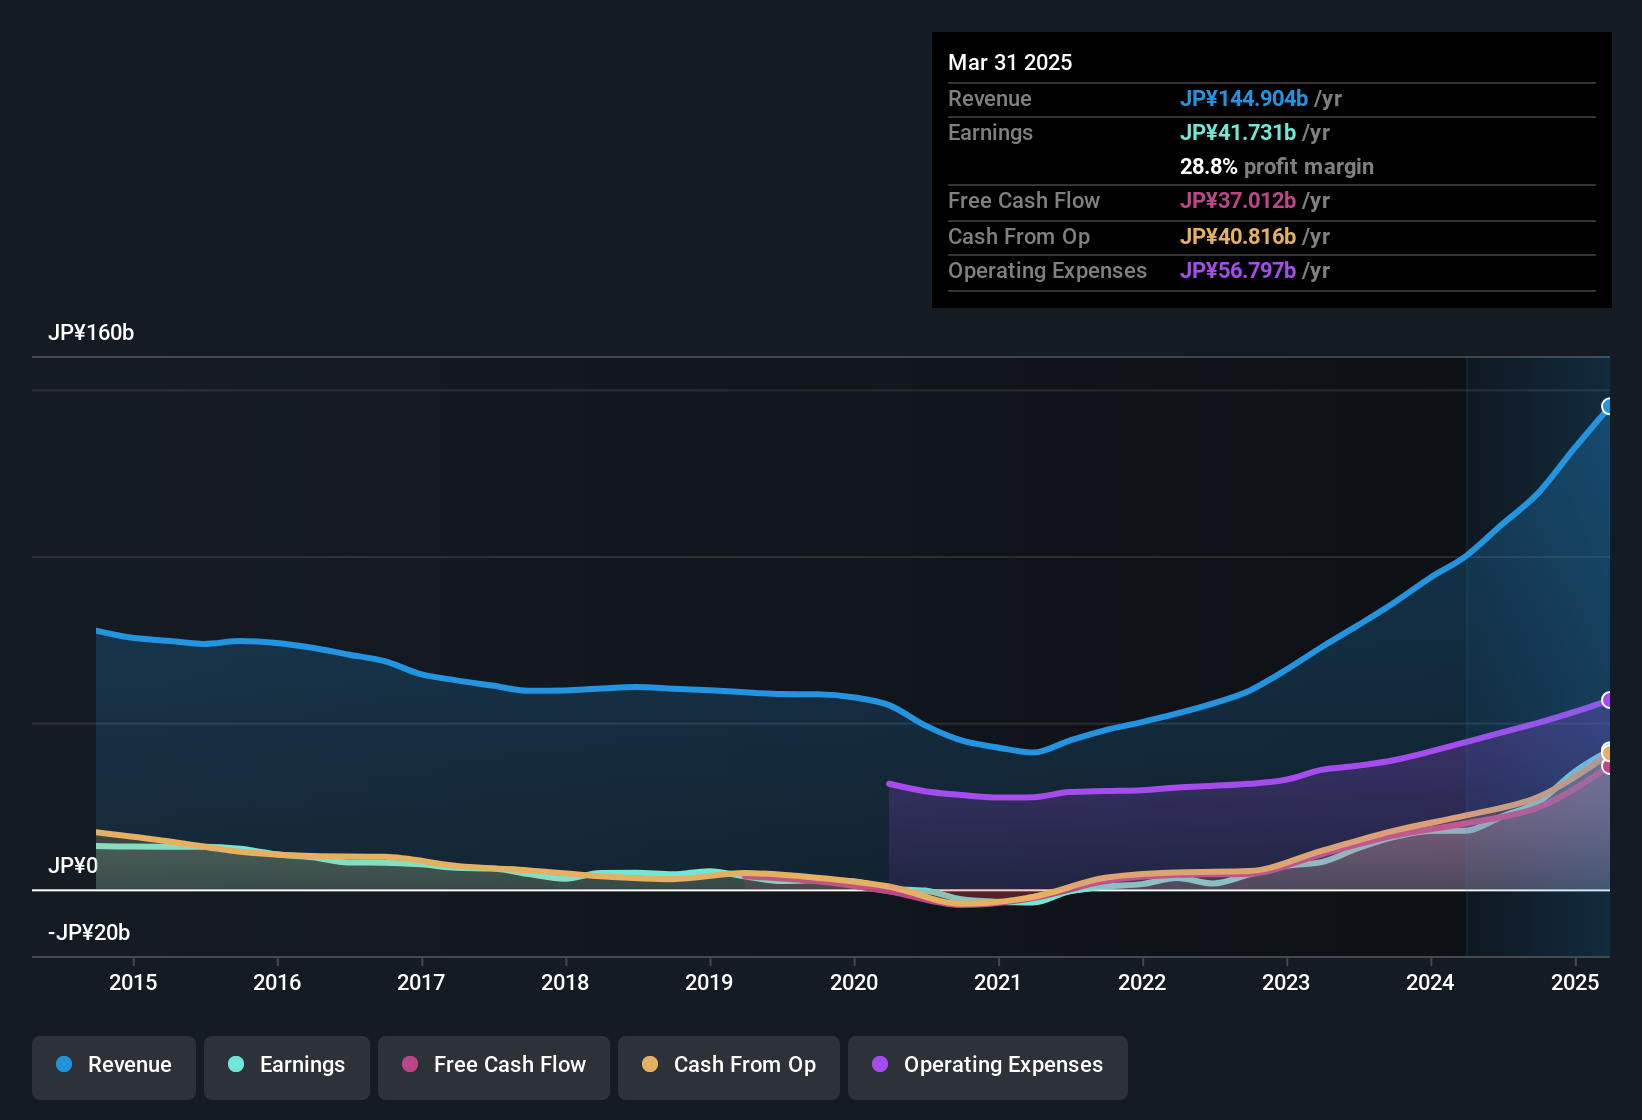Click the Earnings value JP¥41.731b in tooltip

tap(1238, 132)
